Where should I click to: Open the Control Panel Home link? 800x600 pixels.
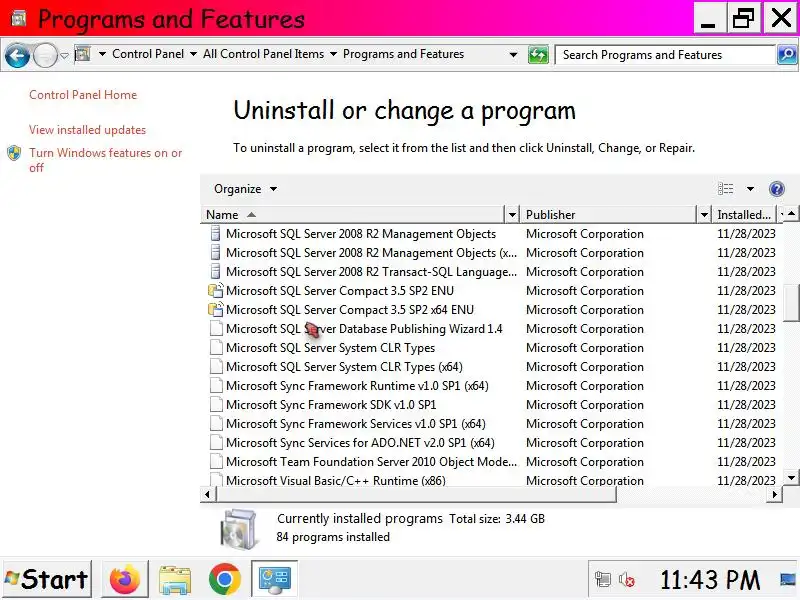coord(83,95)
